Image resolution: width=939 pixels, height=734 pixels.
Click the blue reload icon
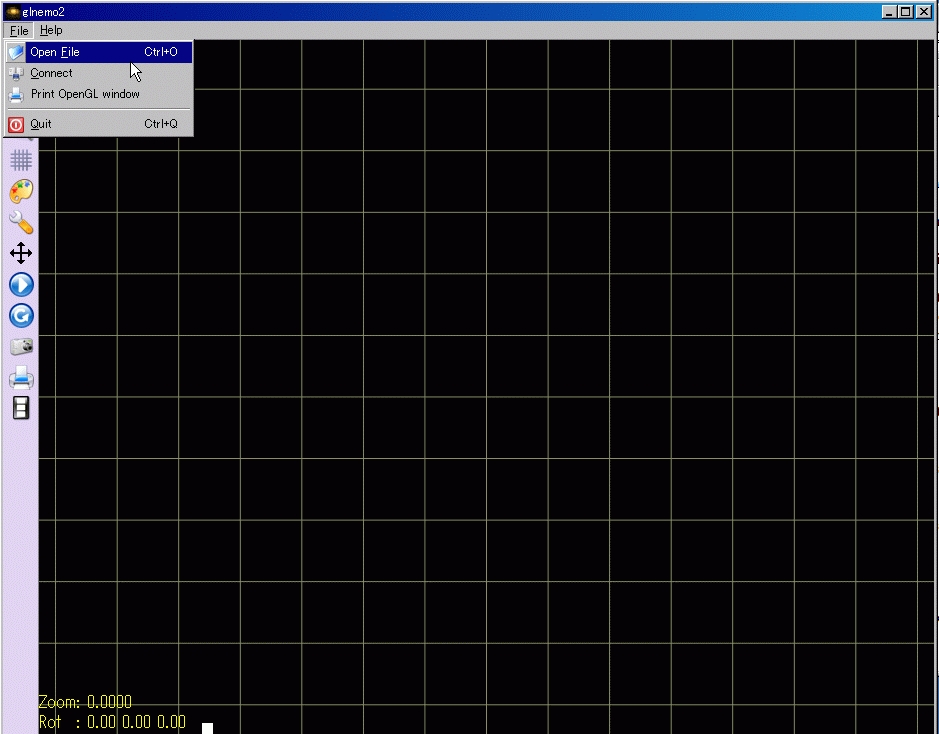pos(21,316)
